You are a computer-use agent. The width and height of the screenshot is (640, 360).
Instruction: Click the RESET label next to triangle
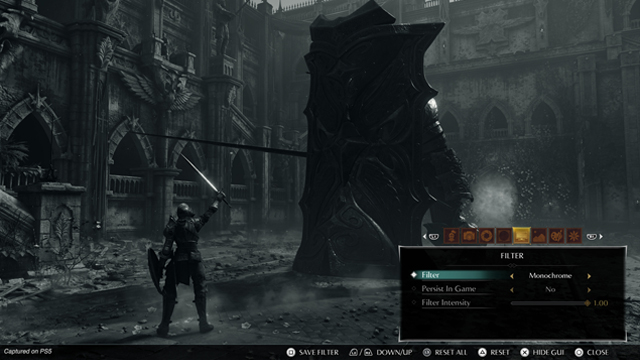500,352
